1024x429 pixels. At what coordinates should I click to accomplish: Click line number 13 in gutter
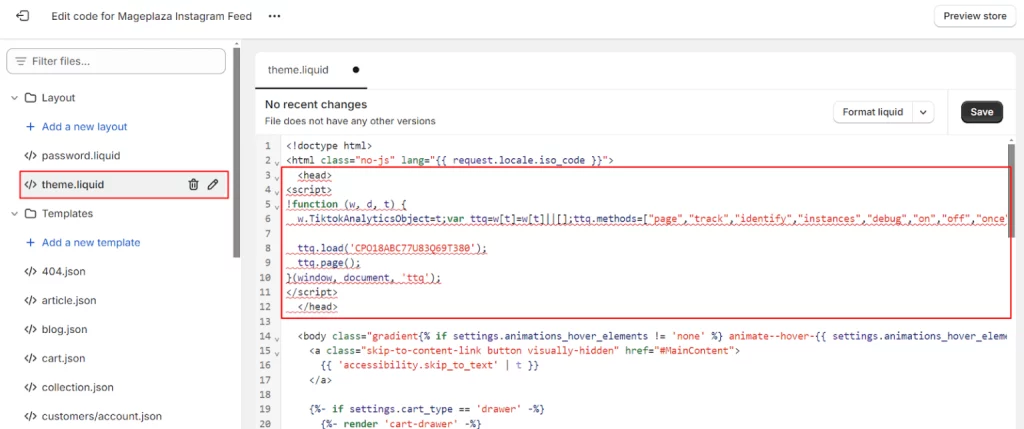(265, 322)
